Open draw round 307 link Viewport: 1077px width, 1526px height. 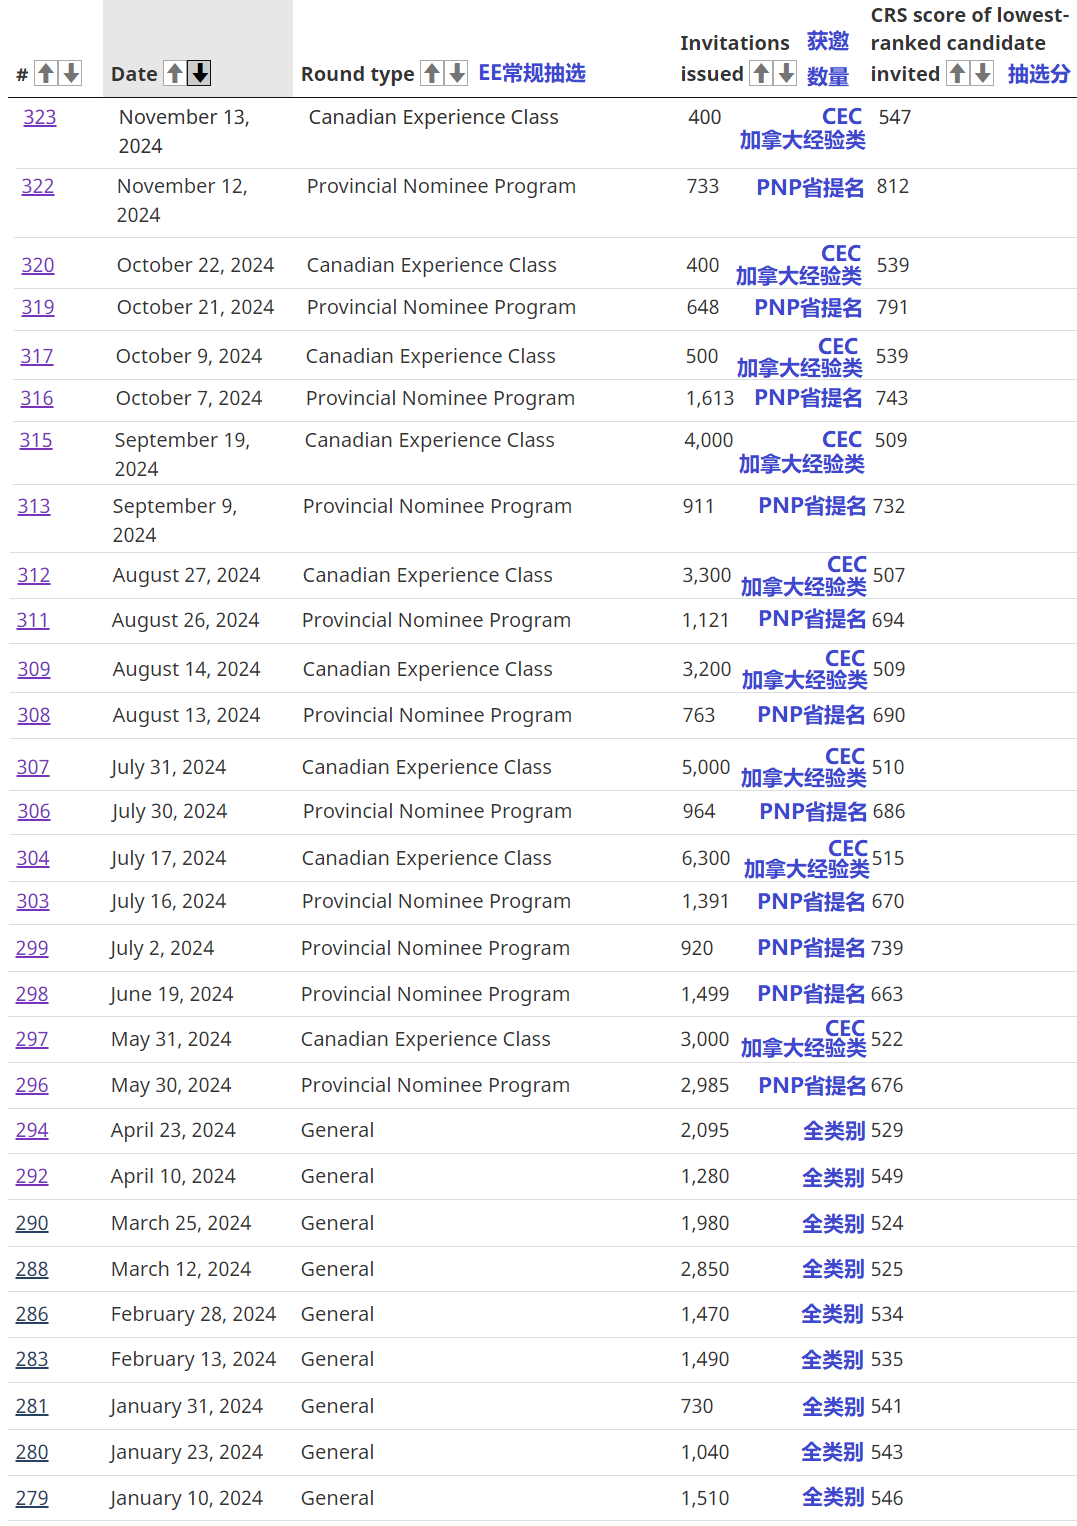33,767
